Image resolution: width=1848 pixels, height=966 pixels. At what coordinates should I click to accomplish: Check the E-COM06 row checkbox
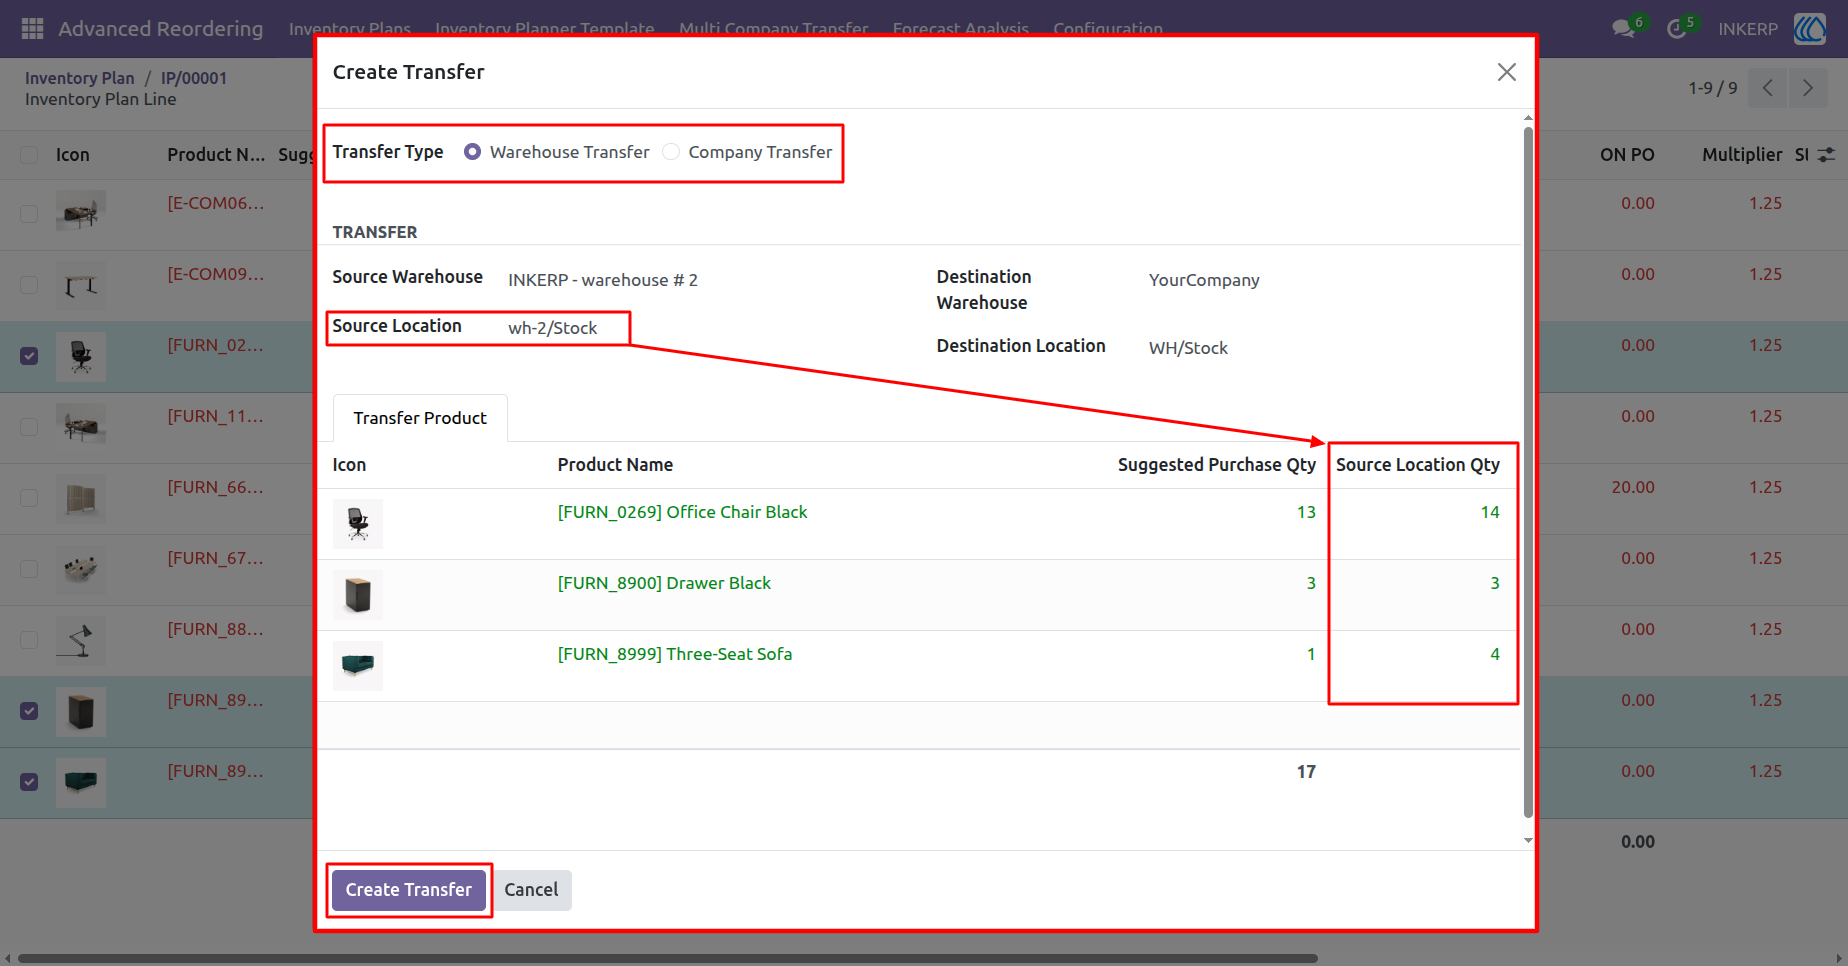pos(29,214)
